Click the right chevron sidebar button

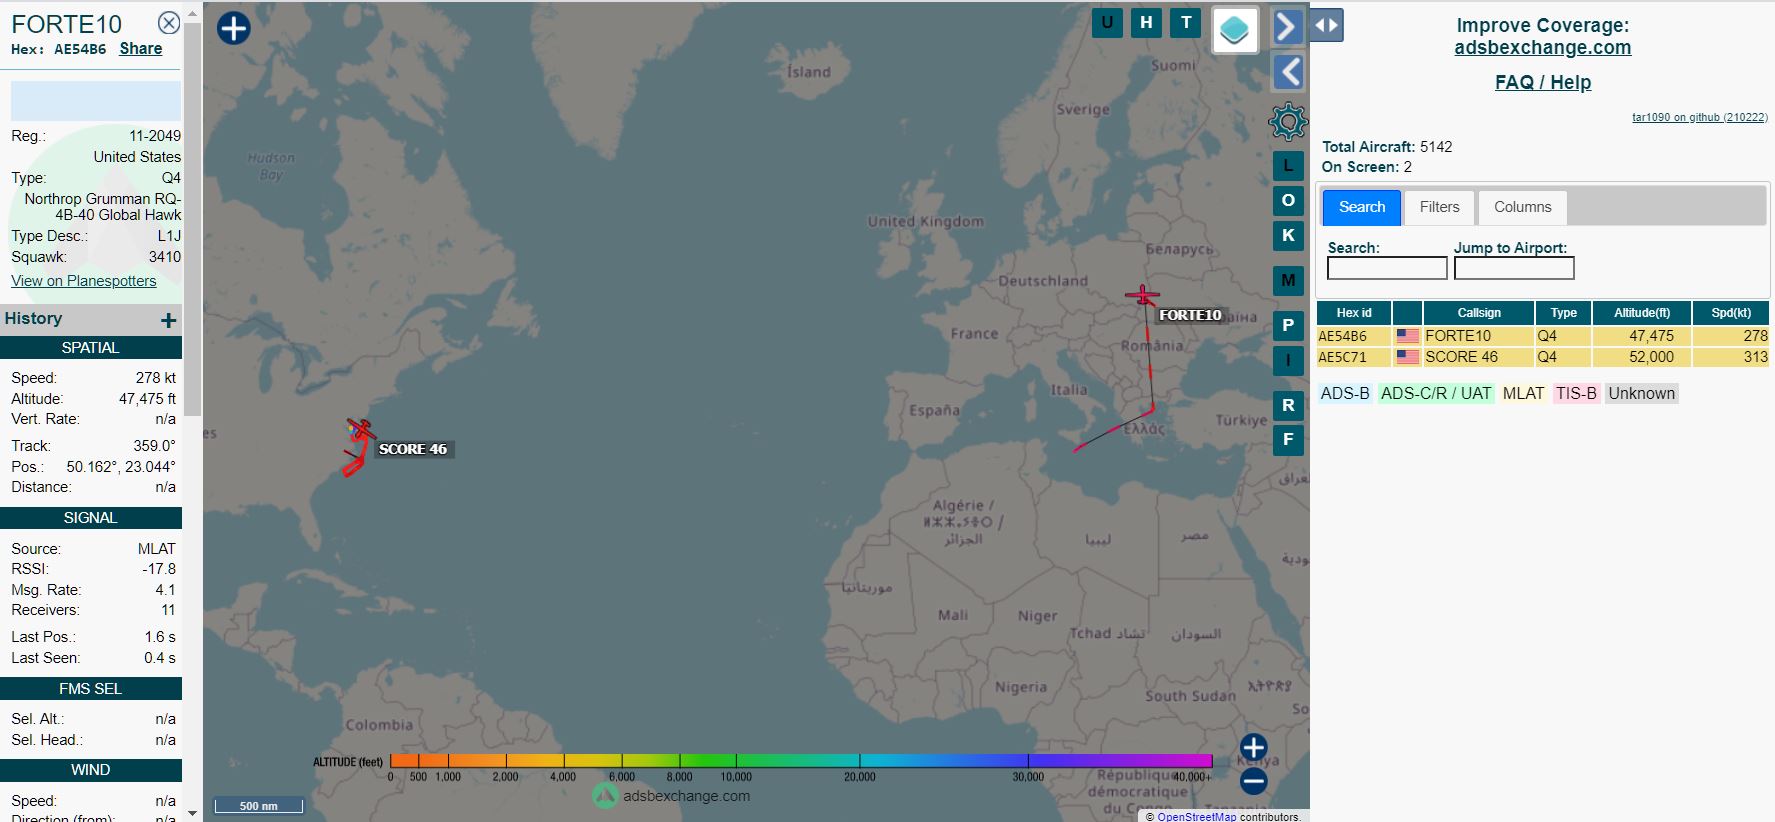pyautogui.click(x=1288, y=27)
